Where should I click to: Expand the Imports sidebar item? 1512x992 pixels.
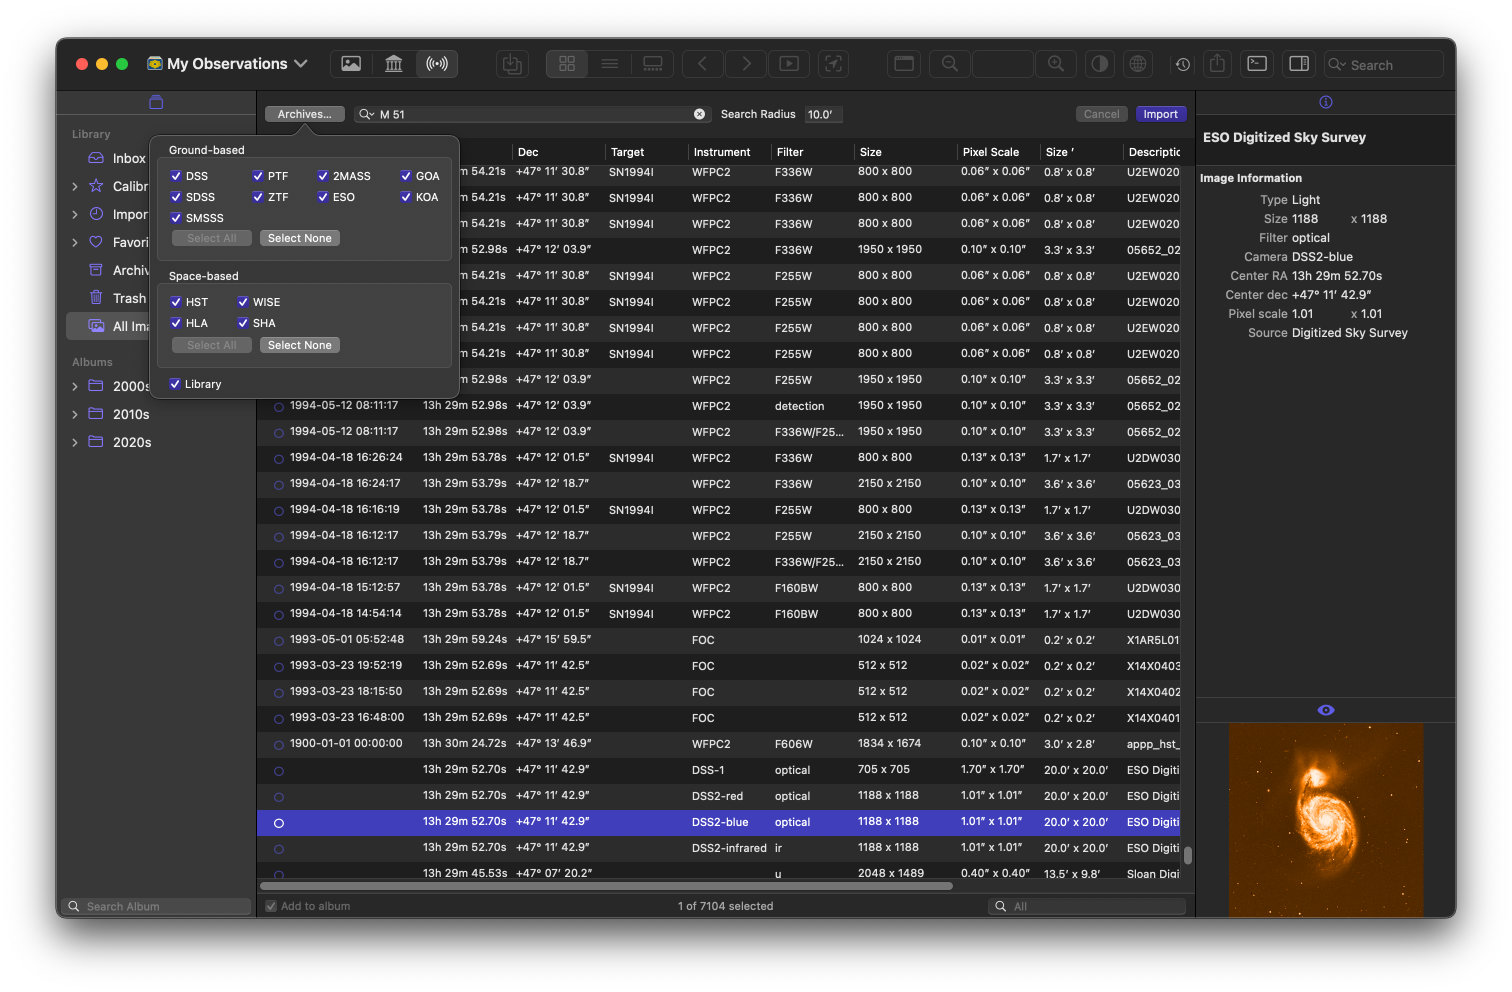(75, 214)
